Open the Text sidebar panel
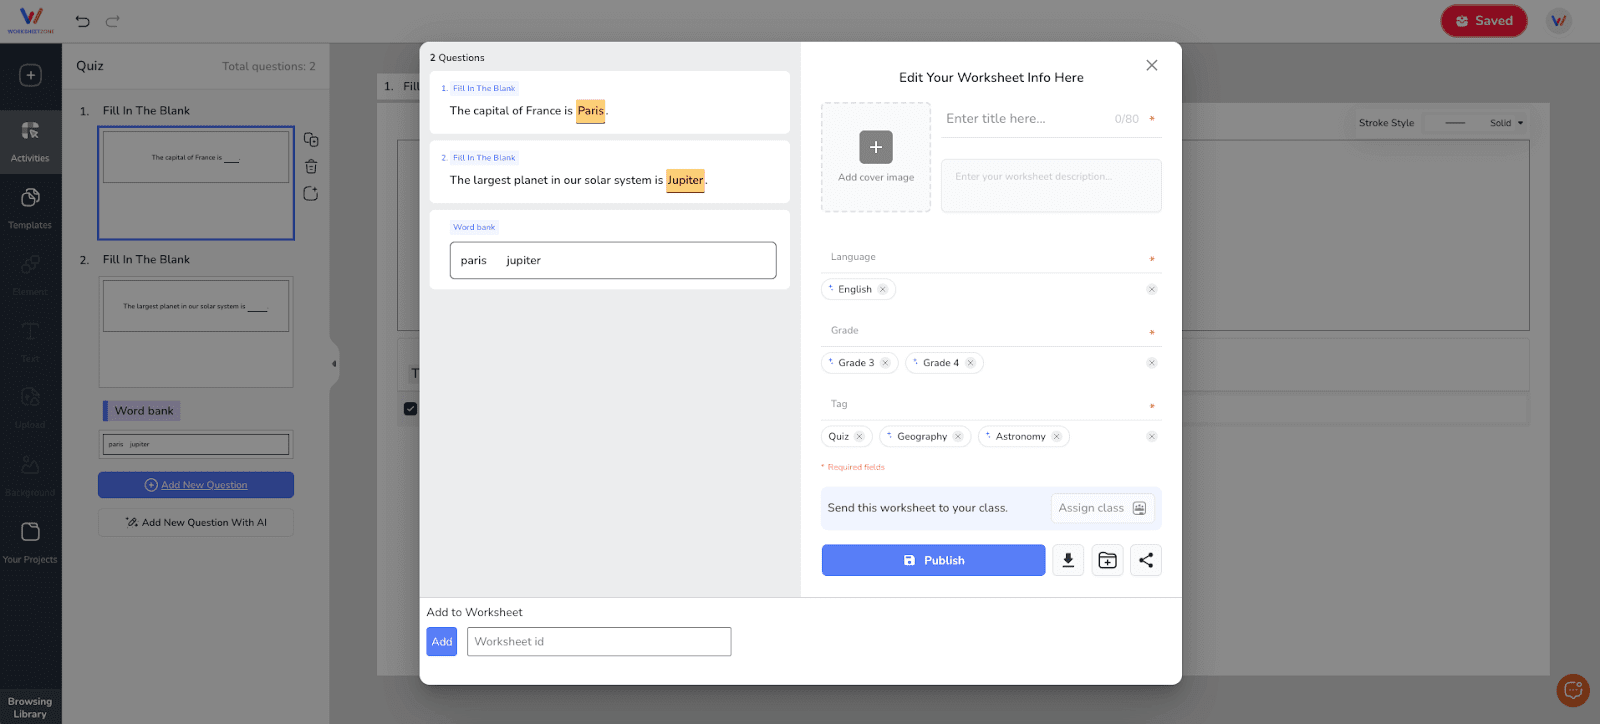This screenshot has width=1600, height=724. (x=30, y=341)
